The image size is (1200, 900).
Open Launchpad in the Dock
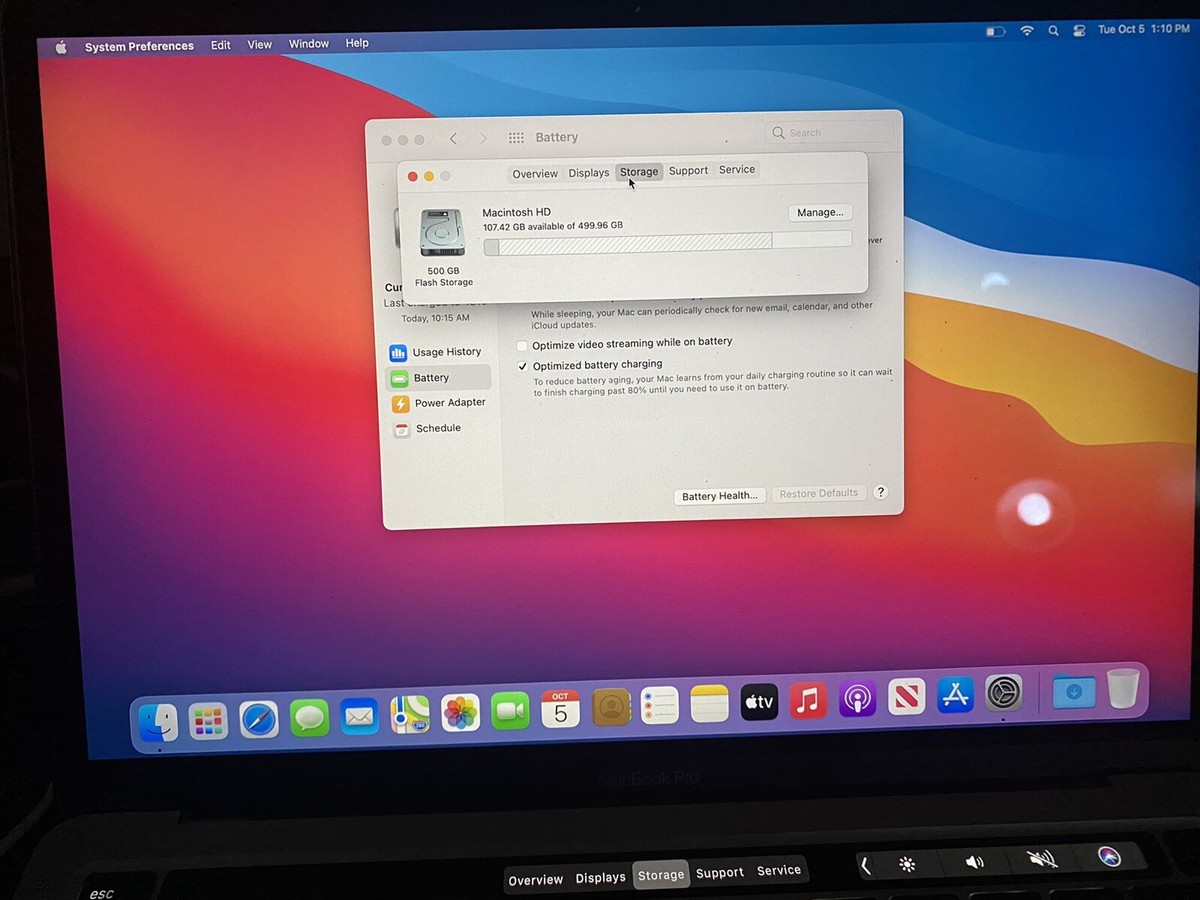(x=208, y=721)
